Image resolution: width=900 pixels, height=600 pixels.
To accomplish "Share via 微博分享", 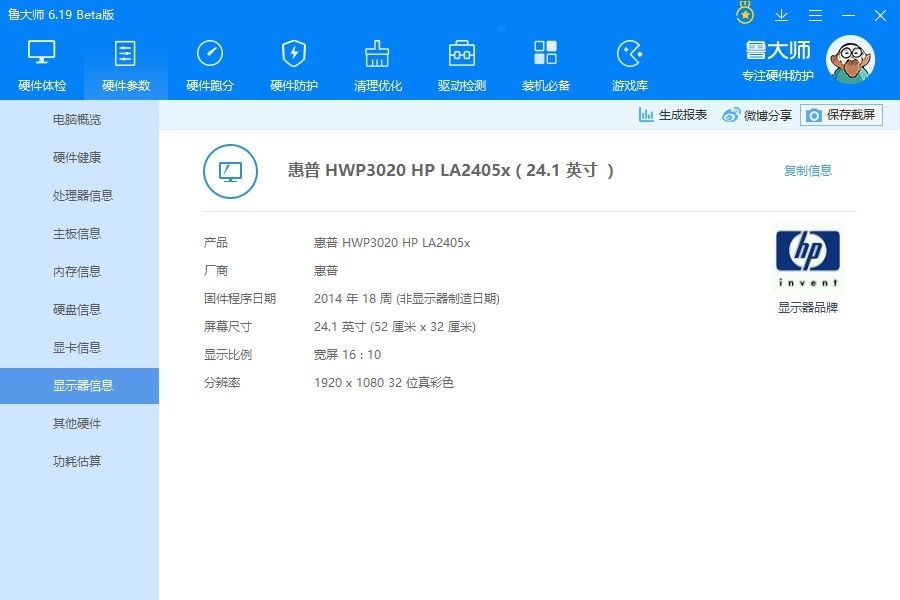I will click(x=757, y=115).
